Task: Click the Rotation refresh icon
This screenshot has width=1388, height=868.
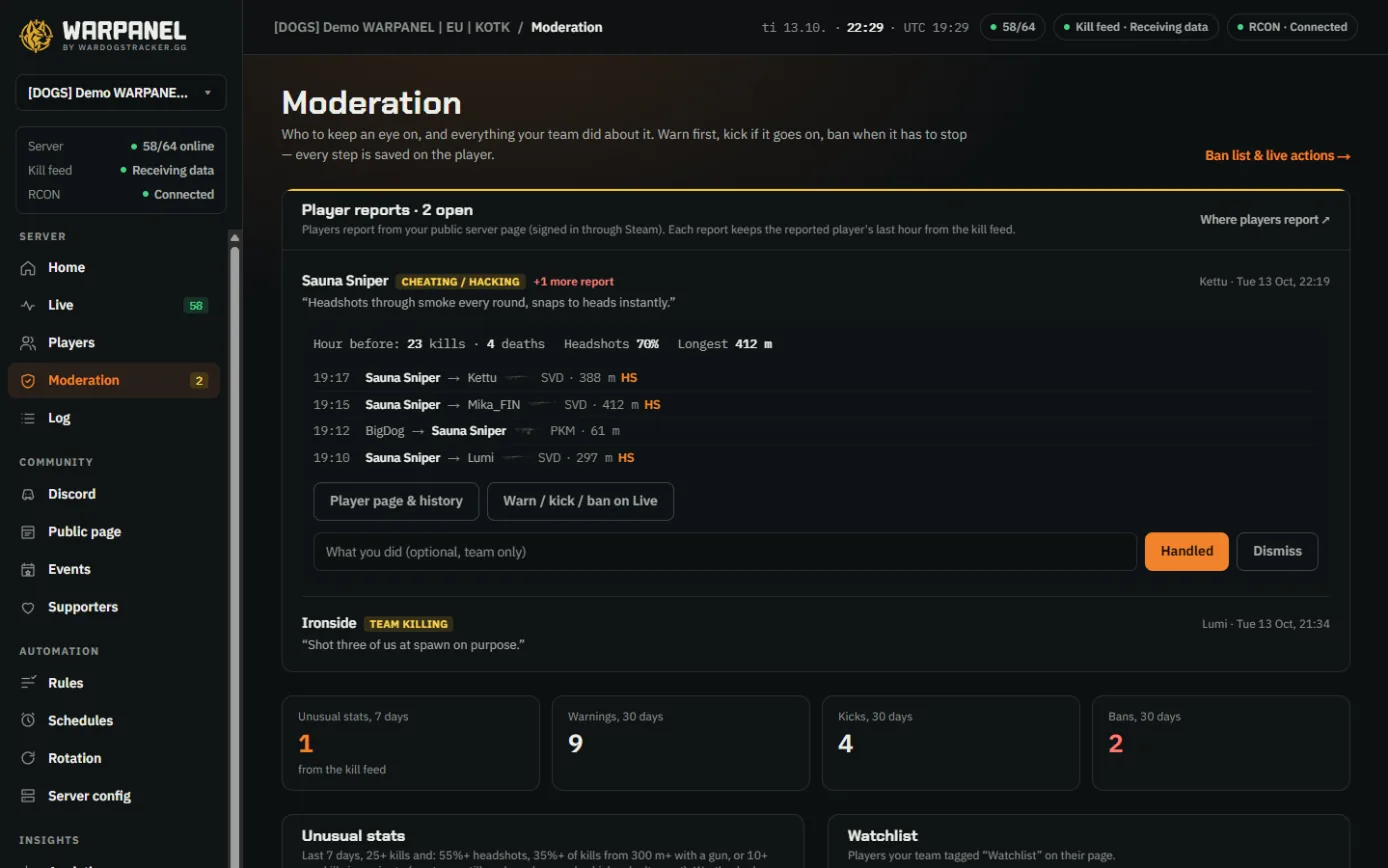Action: click(28, 758)
